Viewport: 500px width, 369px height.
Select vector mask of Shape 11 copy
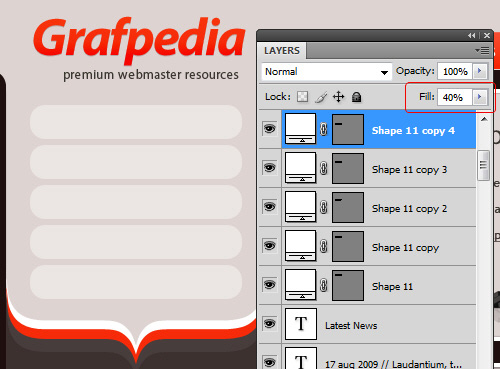pyautogui.click(x=348, y=246)
